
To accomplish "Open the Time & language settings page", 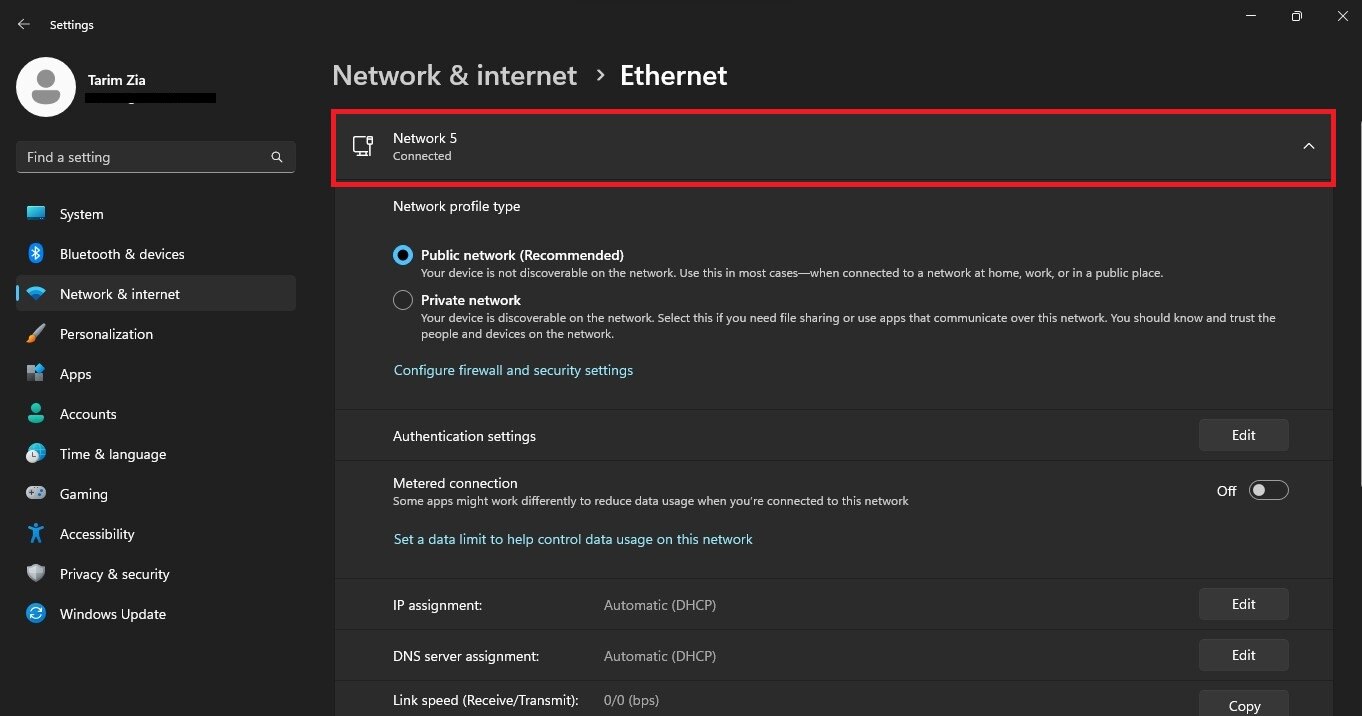I will pyautogui.click(x=112, y=454).
